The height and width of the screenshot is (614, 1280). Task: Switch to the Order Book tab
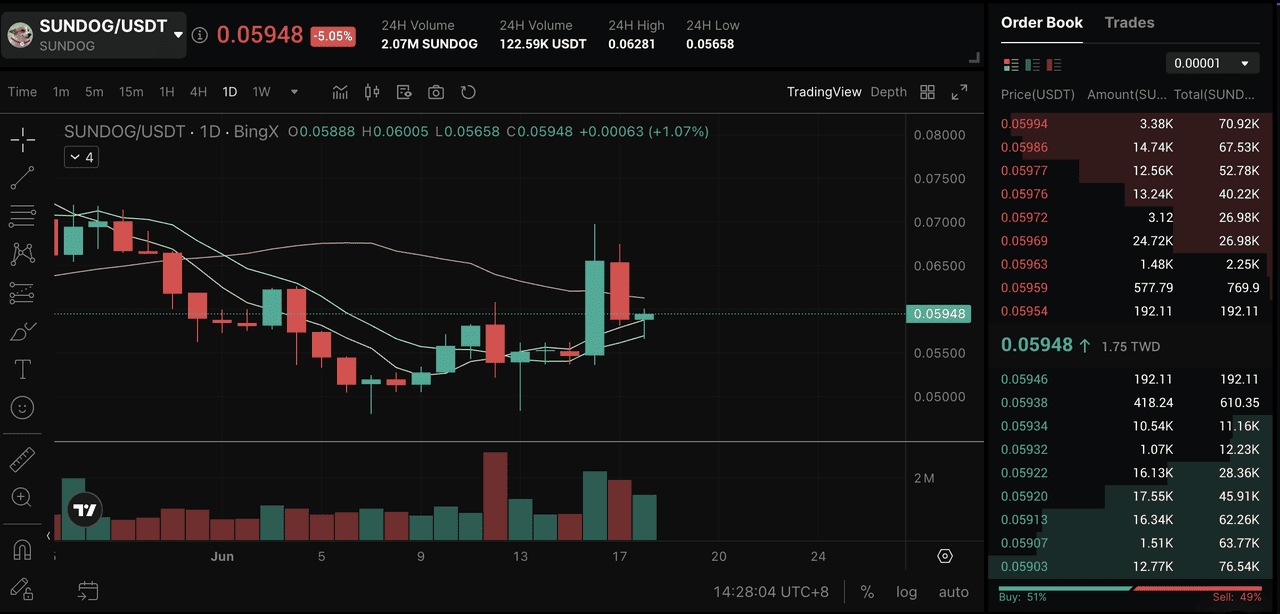click(x=1042, y=23)
